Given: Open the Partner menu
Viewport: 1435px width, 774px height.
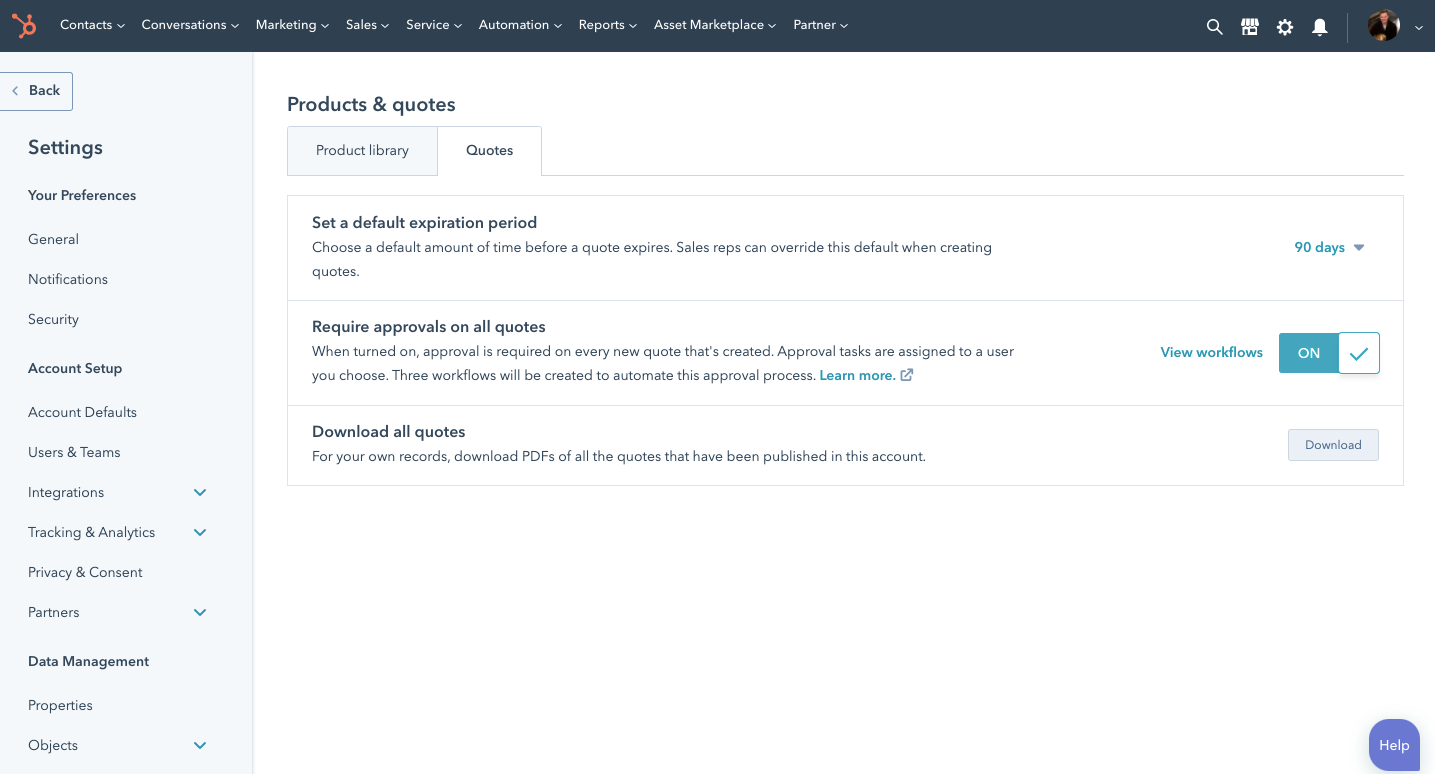Looking at the screenshot, I should 820,25.
